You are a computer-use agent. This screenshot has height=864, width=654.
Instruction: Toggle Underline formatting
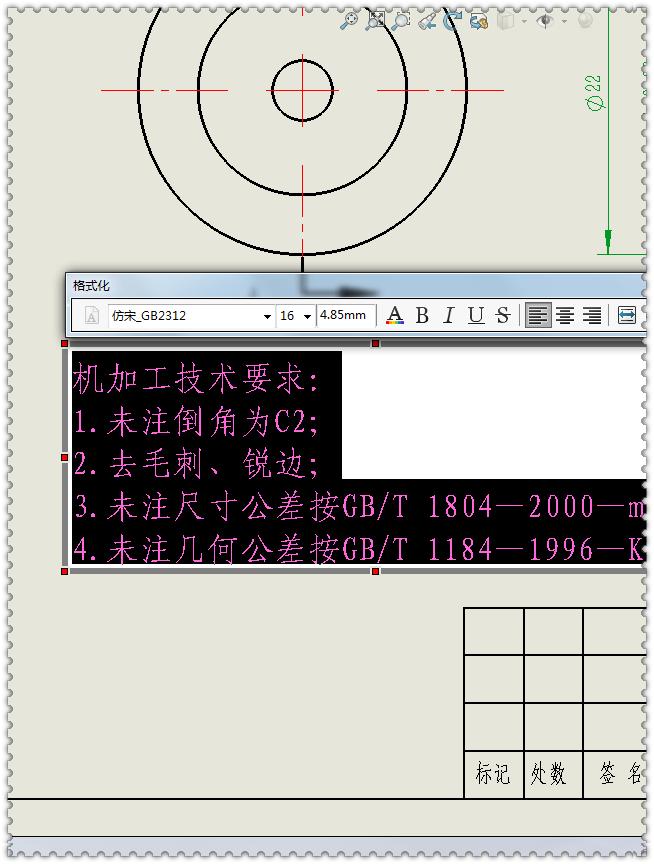[475, 316]
